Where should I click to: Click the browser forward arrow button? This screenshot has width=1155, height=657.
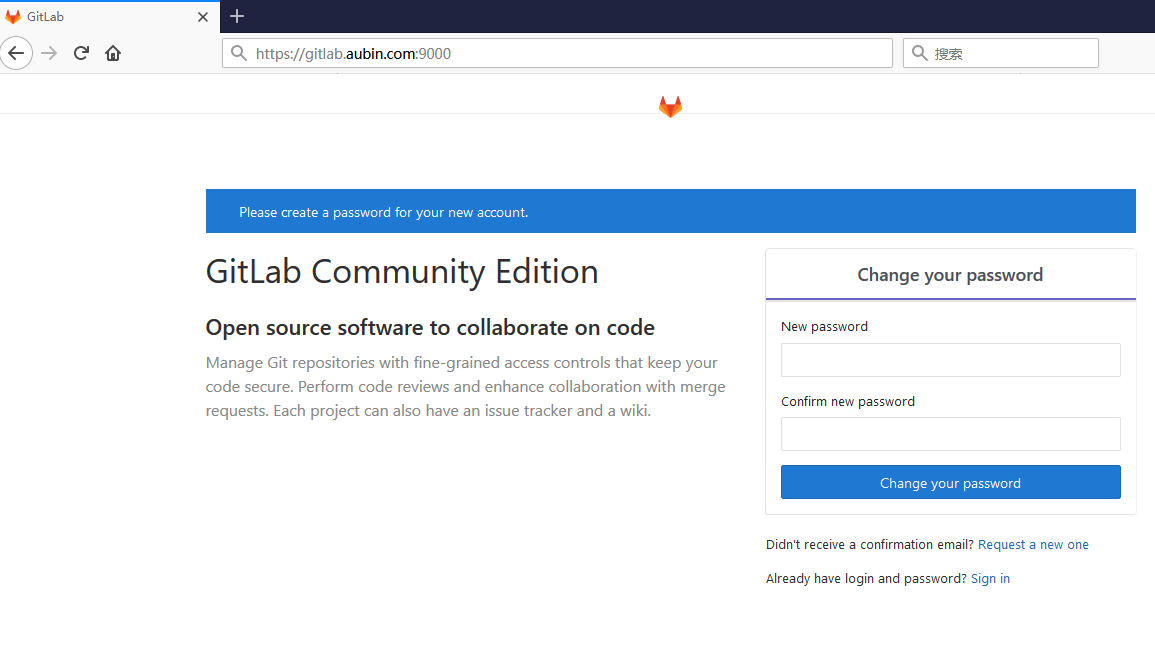point(49,53)
